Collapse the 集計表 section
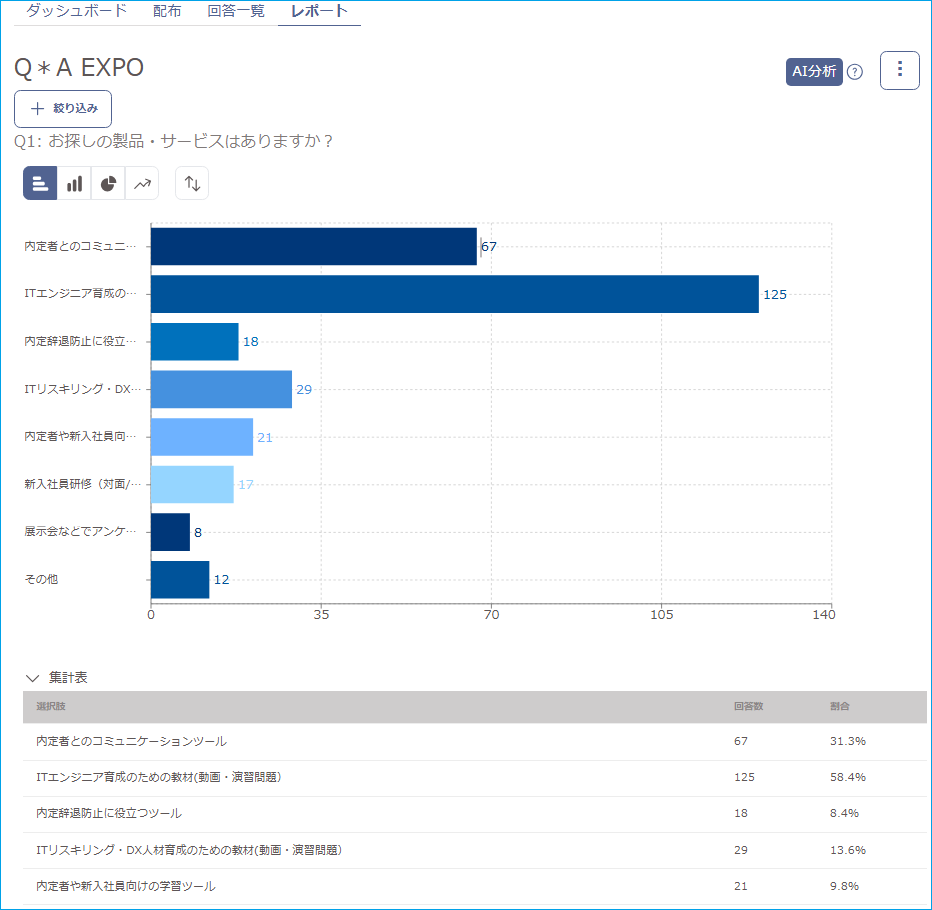 pyautogui.click(x=33, y=678)
